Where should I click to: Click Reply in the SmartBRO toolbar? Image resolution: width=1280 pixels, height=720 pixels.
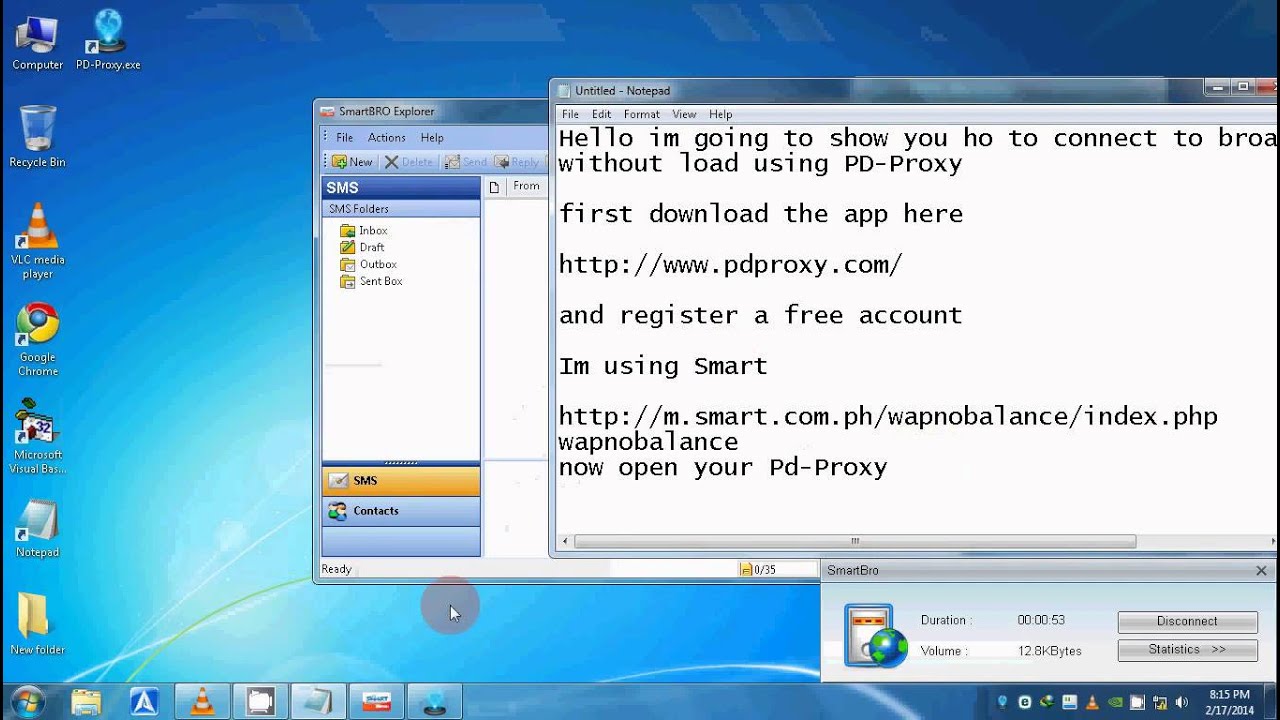[517, 162]
